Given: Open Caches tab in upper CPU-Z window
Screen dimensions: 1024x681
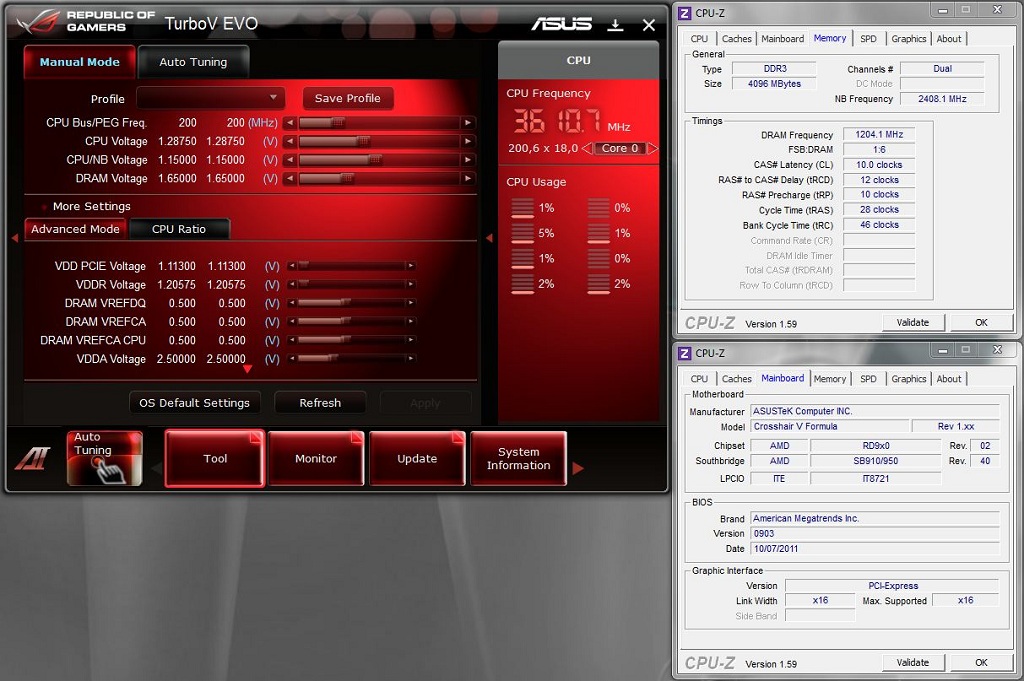Looking at the screenshot, I should tap(737, 39).
